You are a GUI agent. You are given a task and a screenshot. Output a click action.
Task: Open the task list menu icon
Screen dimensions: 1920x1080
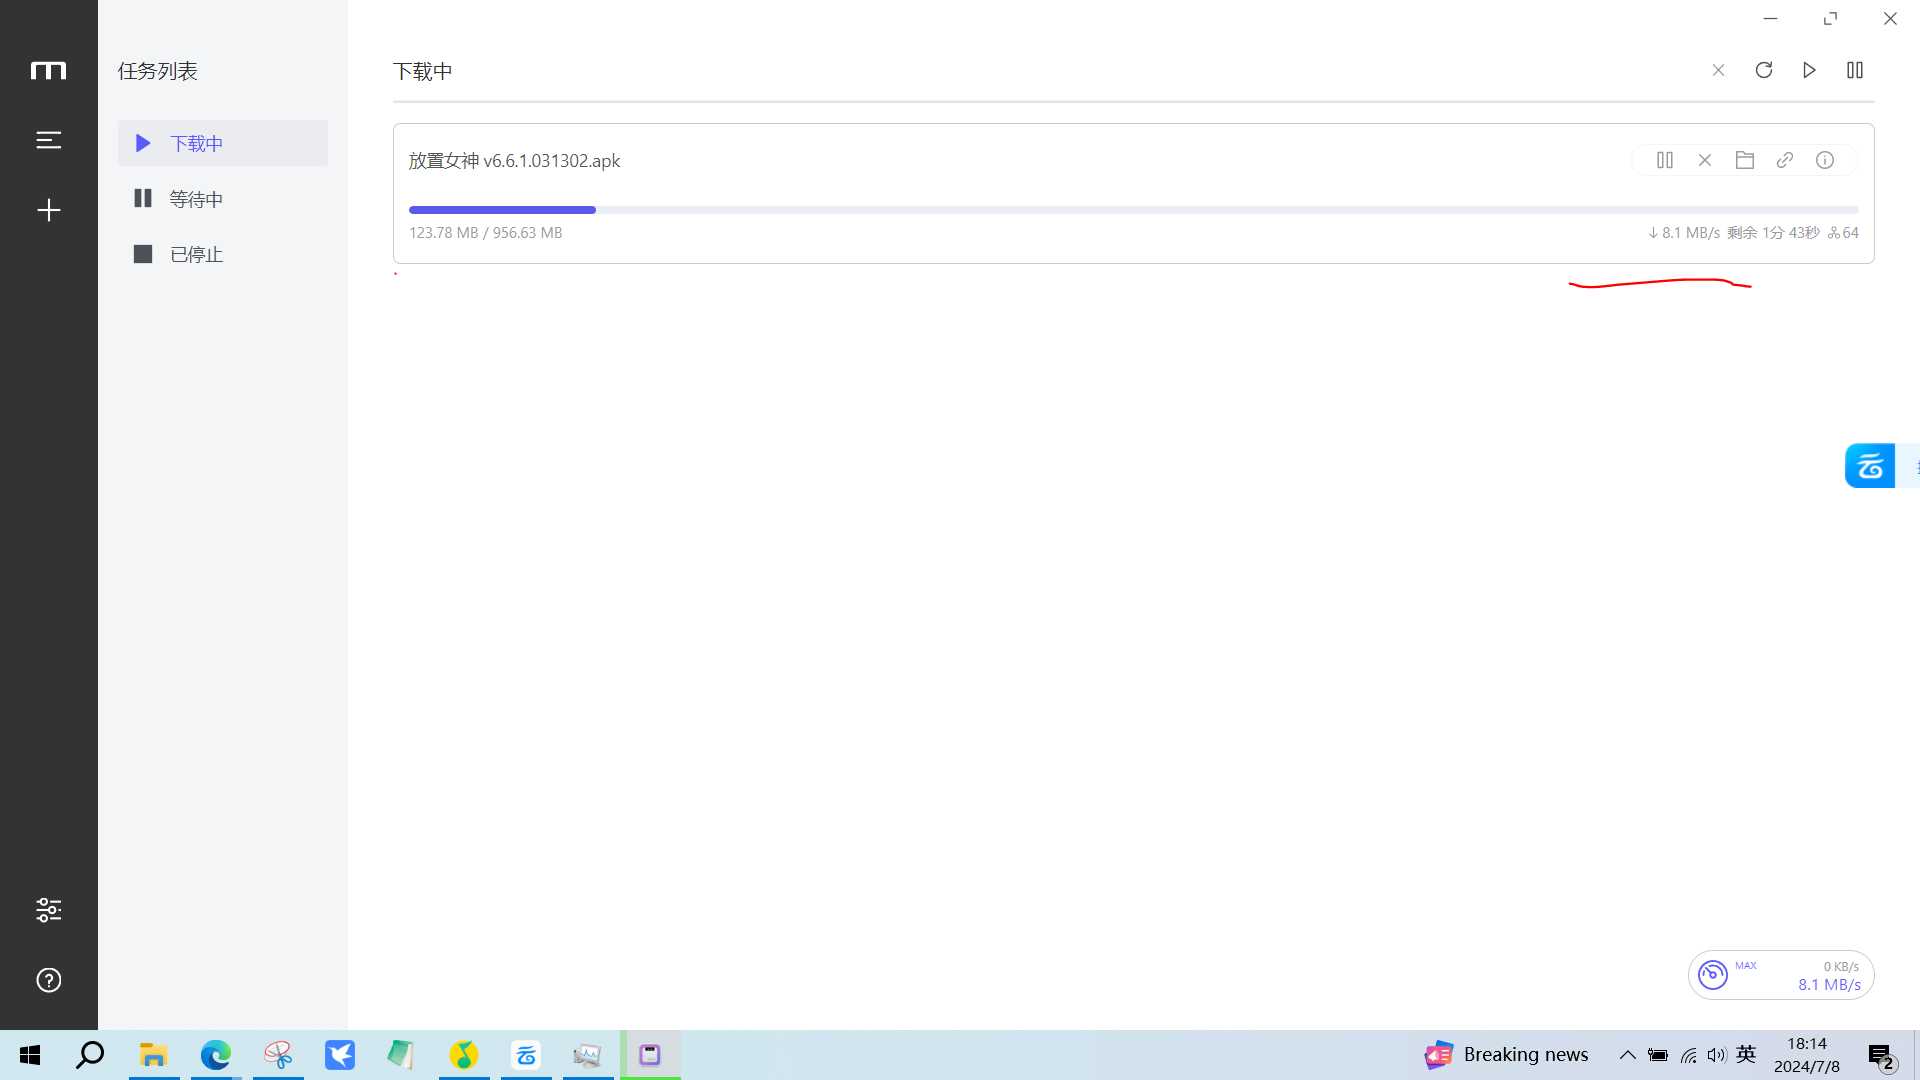48,140
